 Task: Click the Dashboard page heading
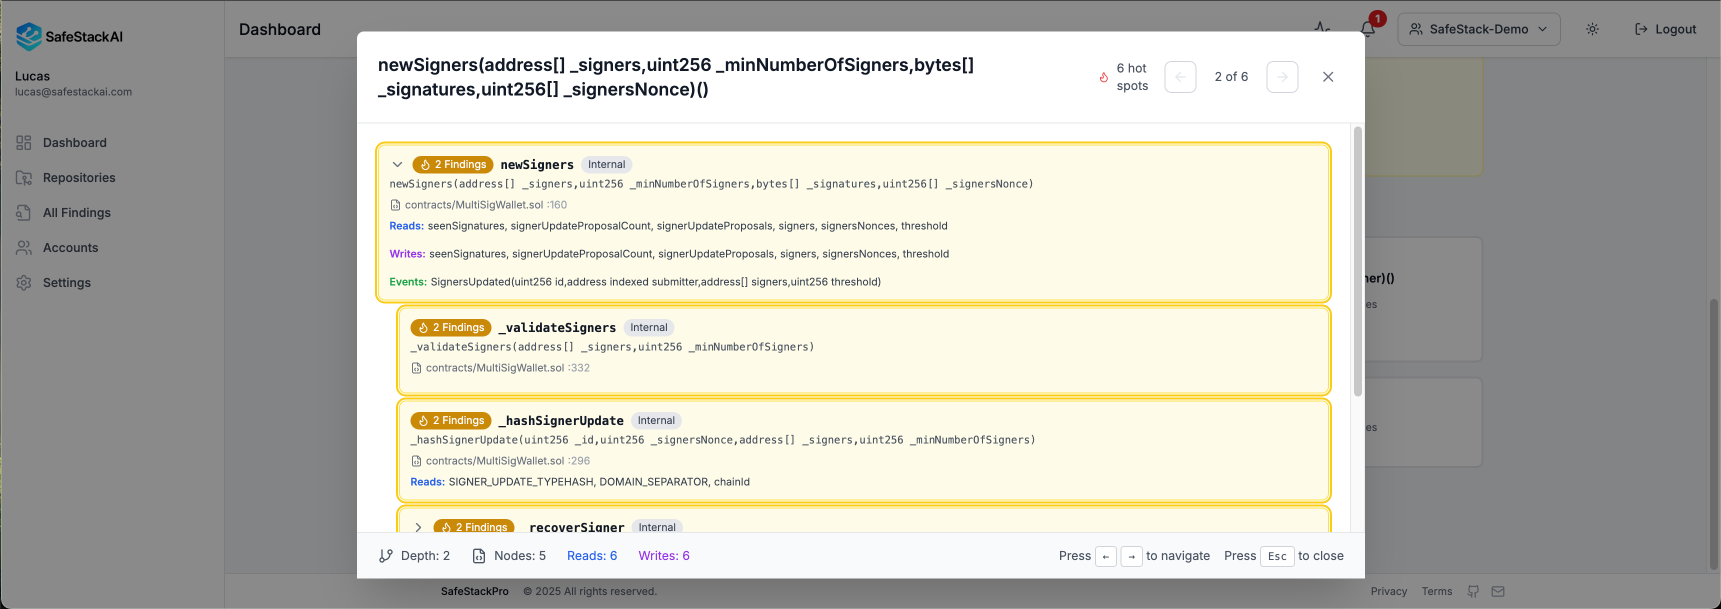(x=280, y=30)
